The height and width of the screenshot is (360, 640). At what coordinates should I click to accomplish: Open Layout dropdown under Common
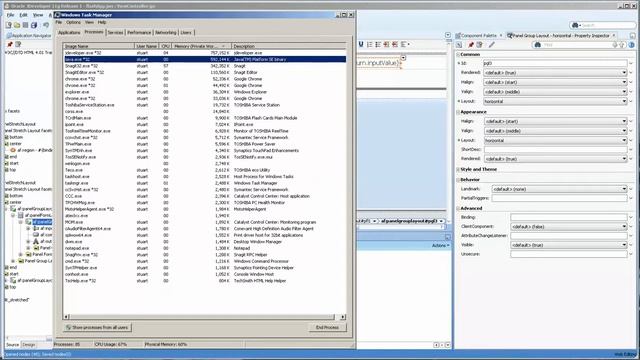(555, 101)
